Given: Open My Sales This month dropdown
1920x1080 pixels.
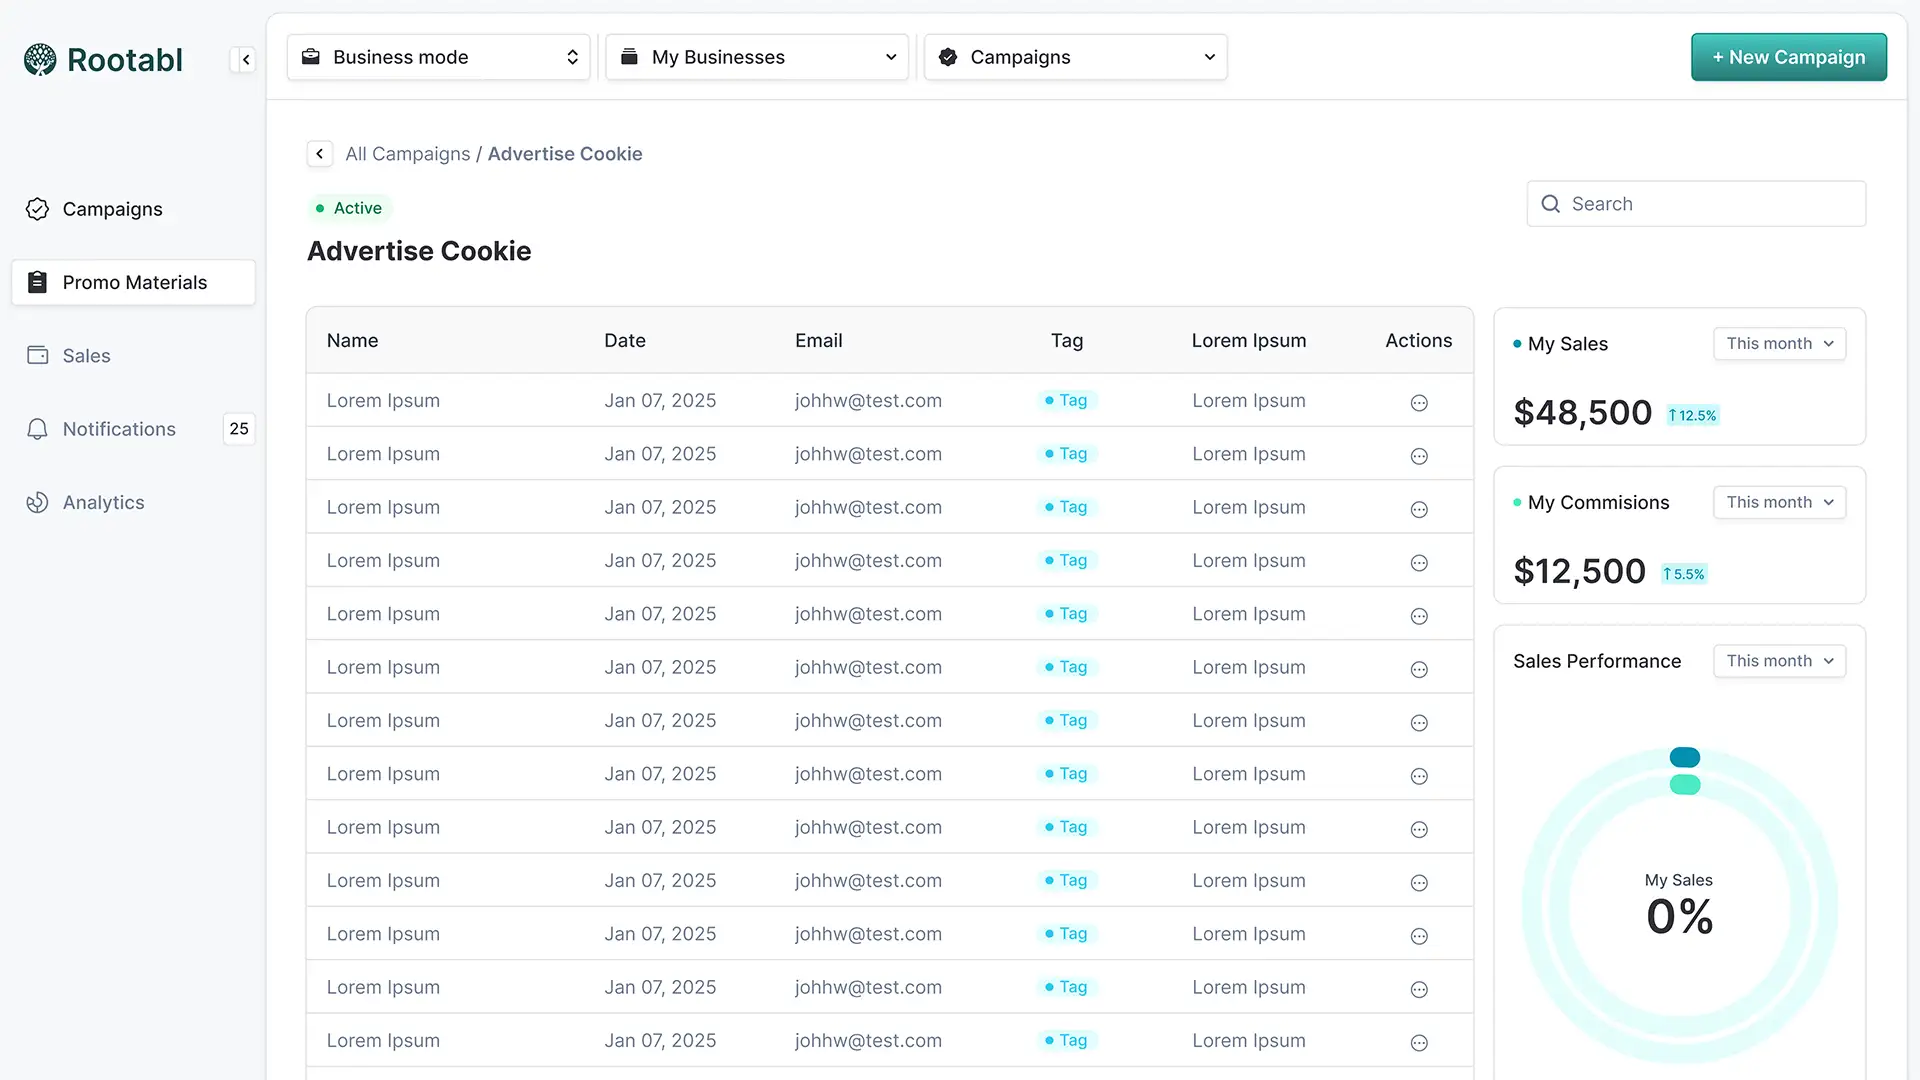Looking at the screenshot, I should (x=1779, y=343).
